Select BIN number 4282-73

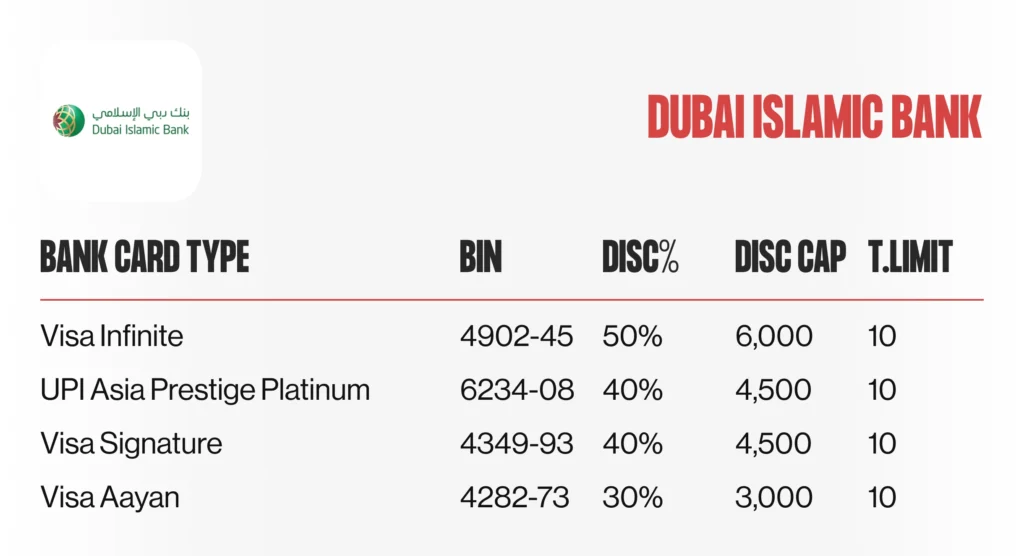click(515, 496)
